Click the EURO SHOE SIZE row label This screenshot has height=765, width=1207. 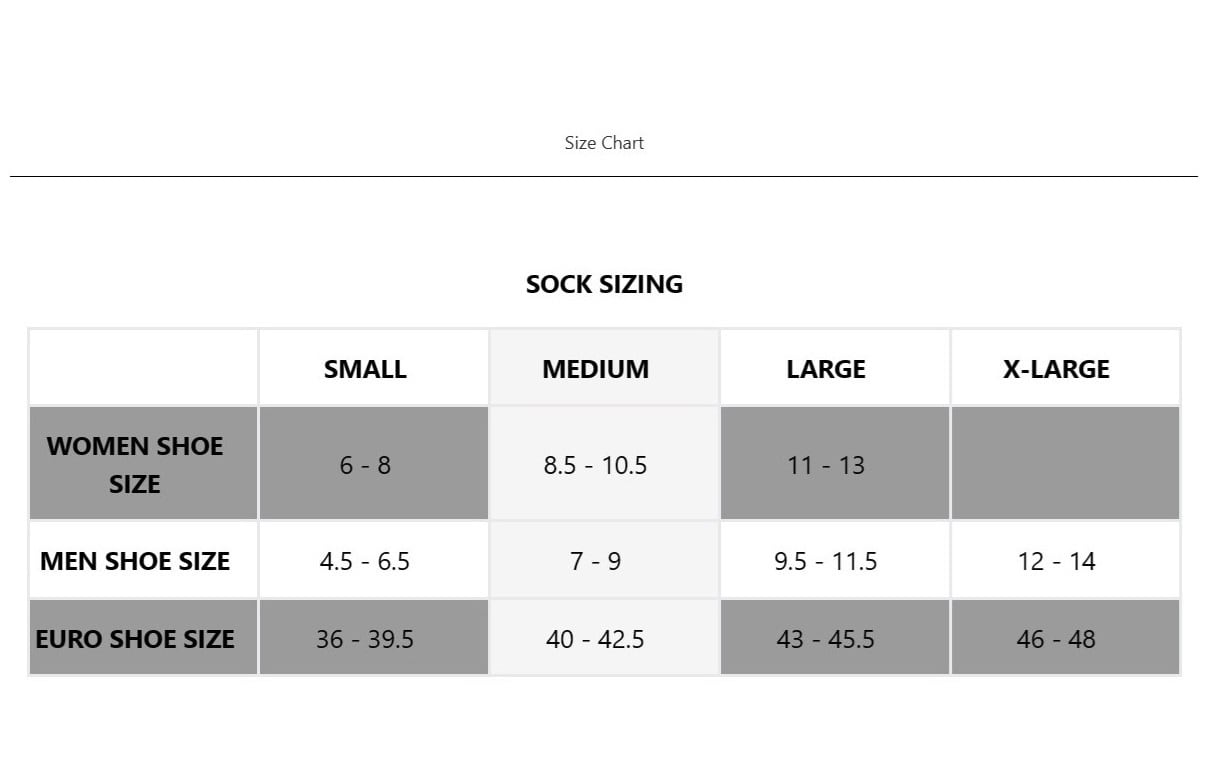(x=135, y=639)
